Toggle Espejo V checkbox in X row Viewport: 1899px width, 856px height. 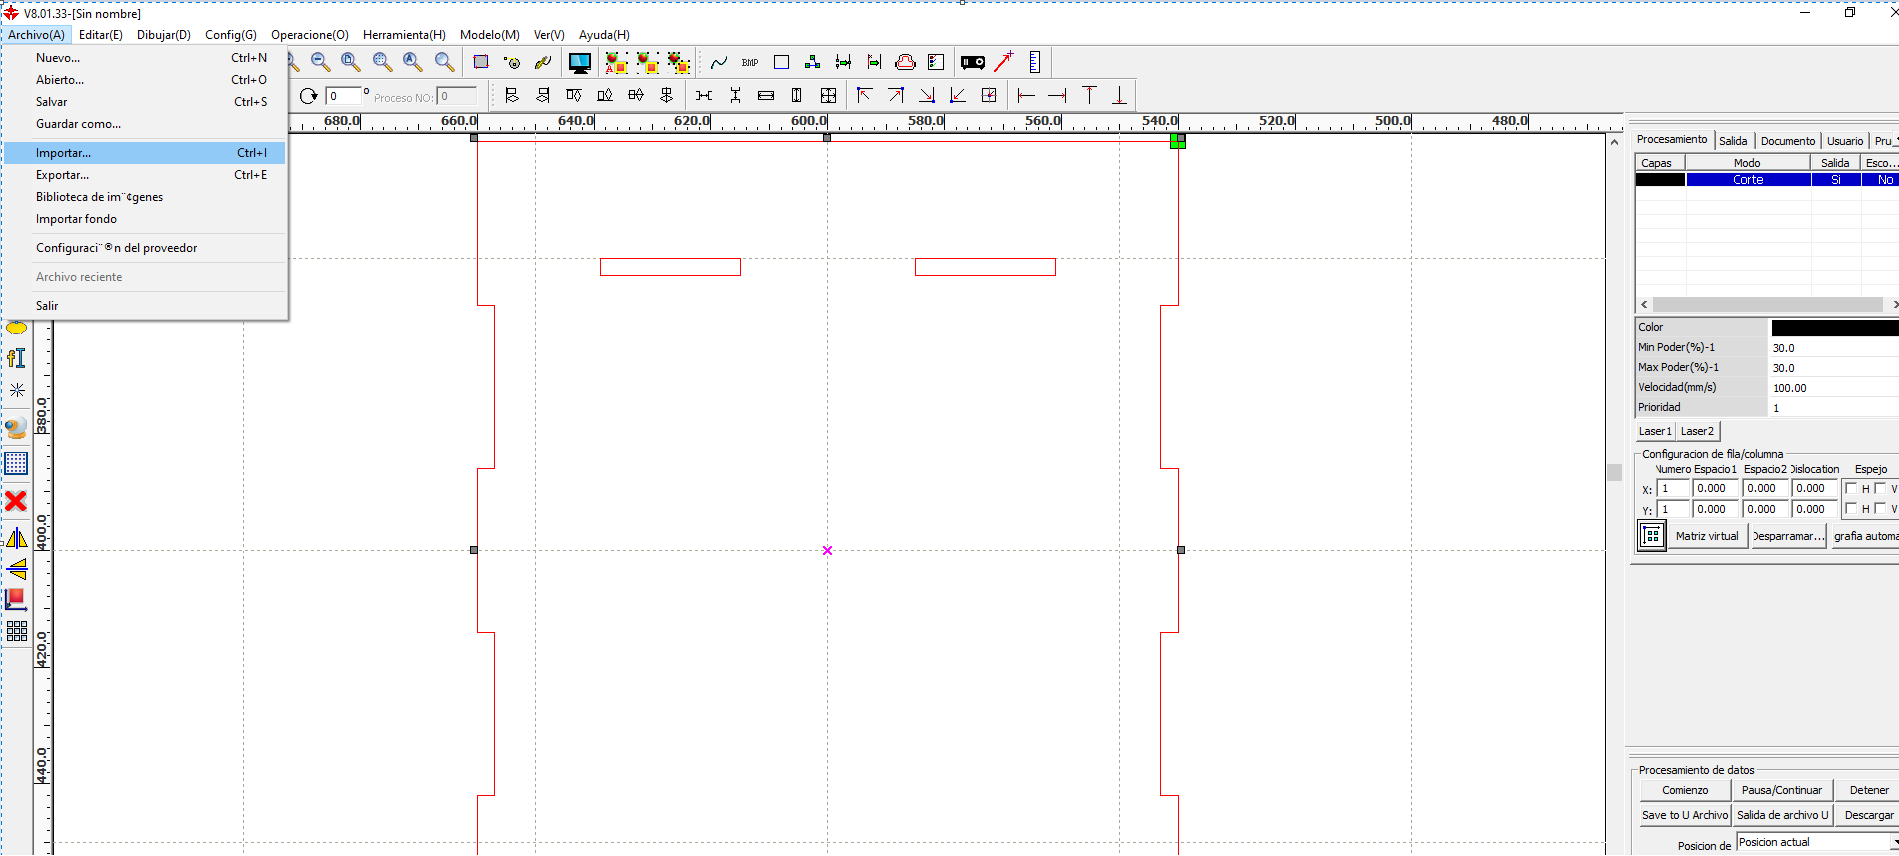(1880, 488)
